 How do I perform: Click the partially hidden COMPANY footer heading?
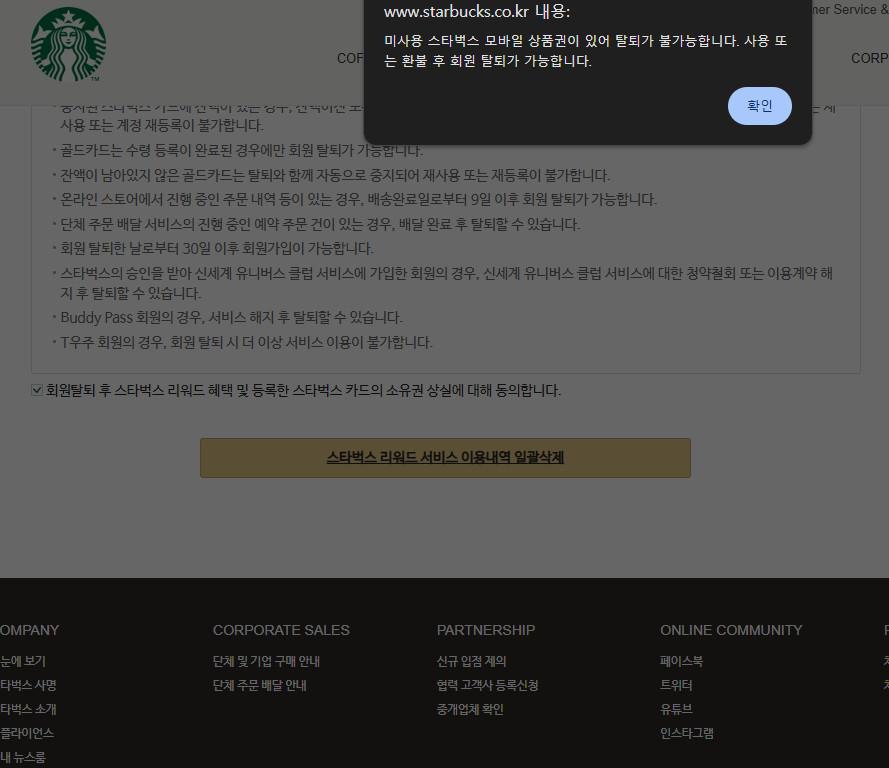click(x=29, y=630)
